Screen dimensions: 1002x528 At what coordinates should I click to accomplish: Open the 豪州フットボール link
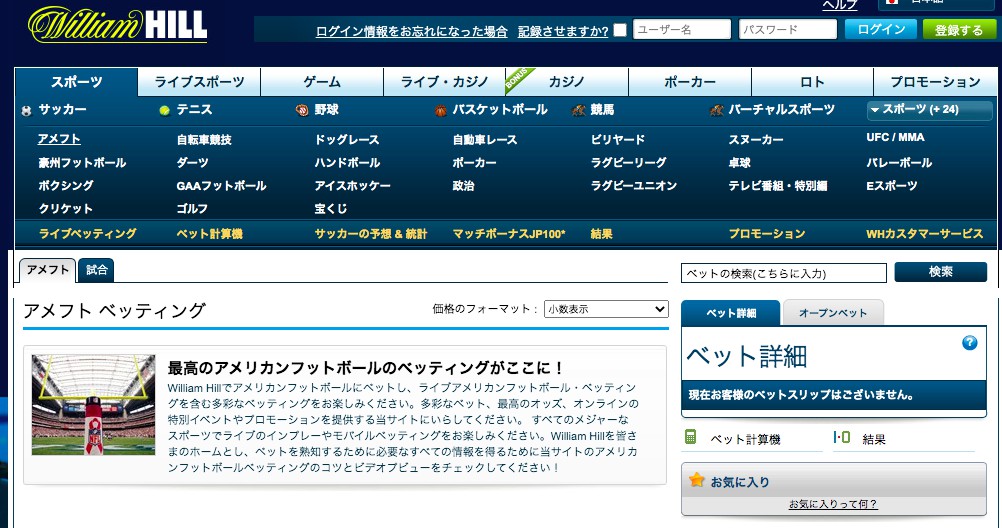[x=82, y=162]
